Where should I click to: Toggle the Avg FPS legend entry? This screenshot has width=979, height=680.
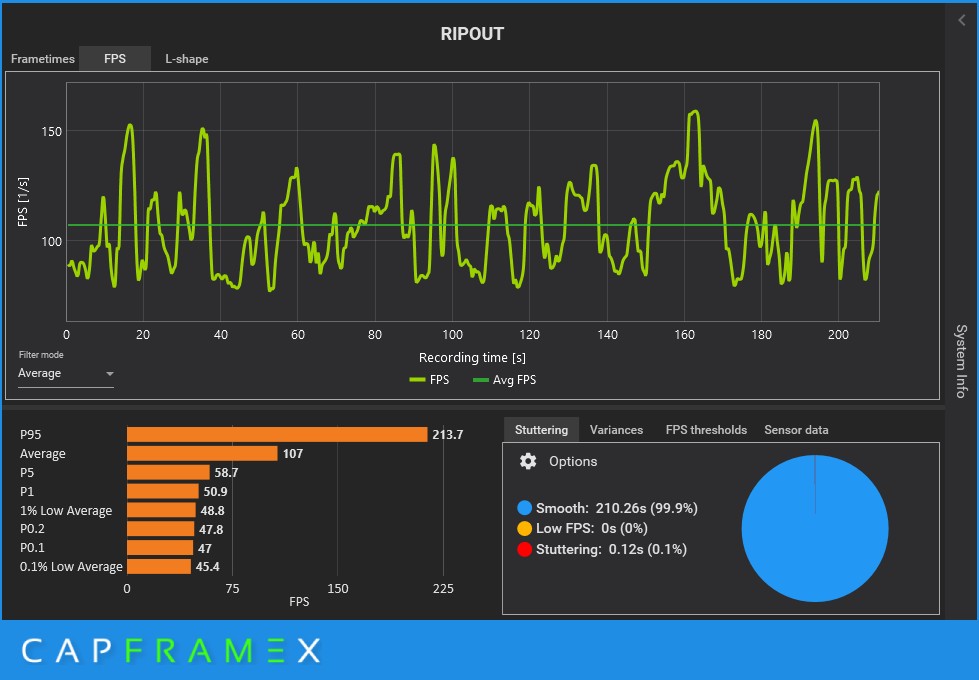(x=504, y=380)
